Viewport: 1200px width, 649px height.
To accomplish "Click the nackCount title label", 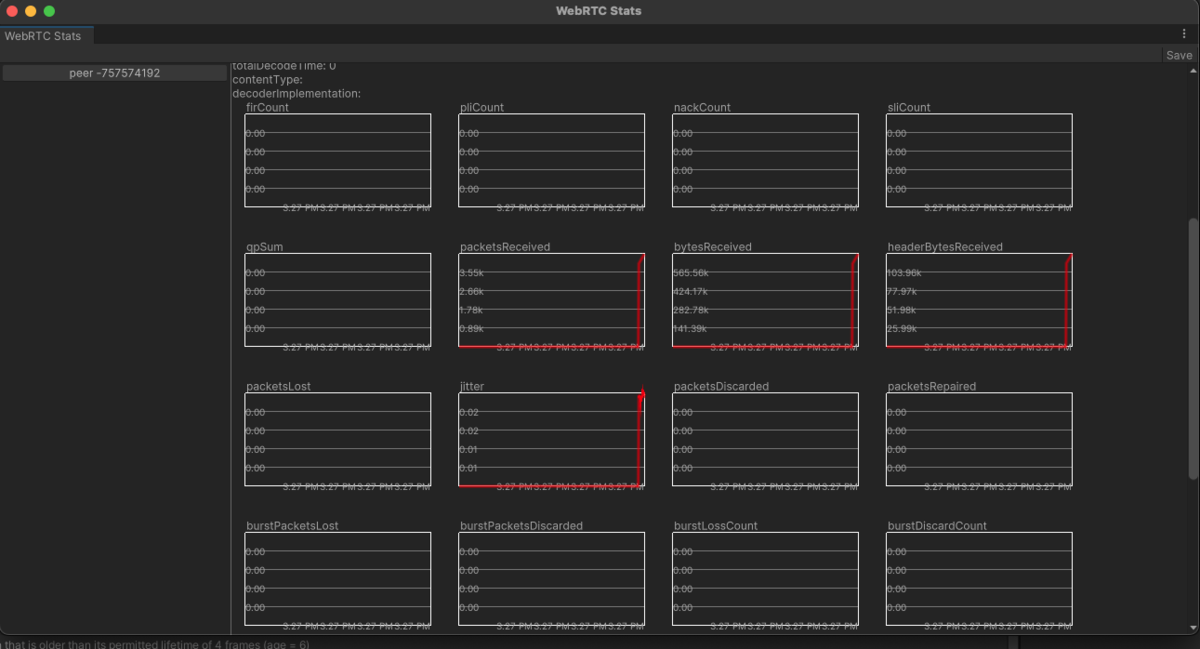I will point(702,107).
